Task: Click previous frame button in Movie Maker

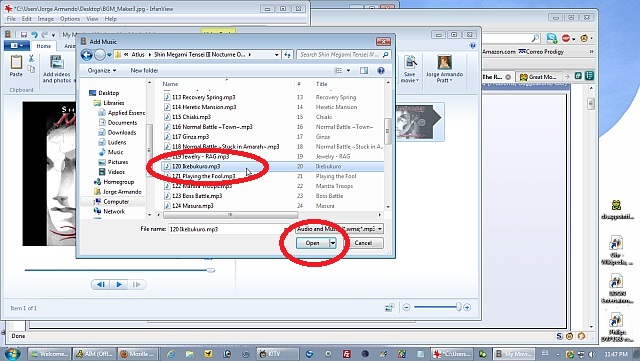Action: 100,285
